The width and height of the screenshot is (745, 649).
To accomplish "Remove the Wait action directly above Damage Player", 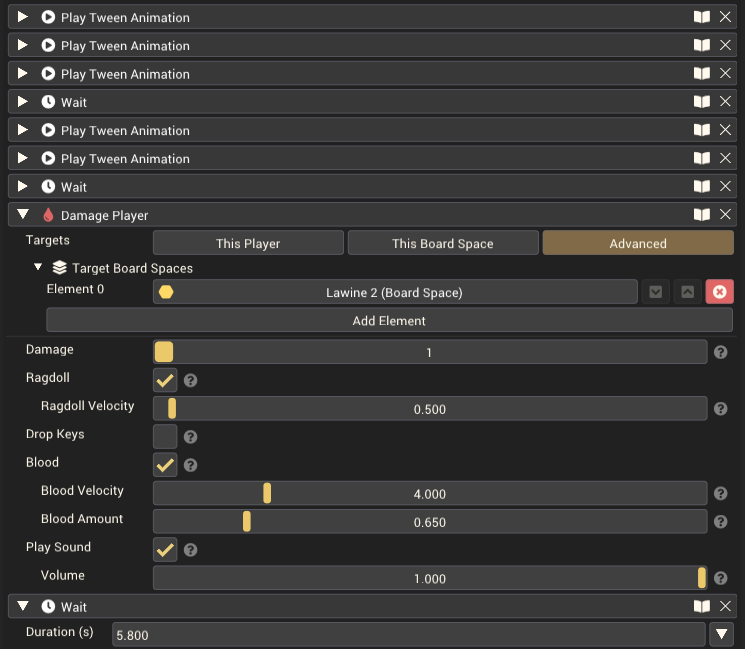I will pyautogui.click(x=725, y=186).
